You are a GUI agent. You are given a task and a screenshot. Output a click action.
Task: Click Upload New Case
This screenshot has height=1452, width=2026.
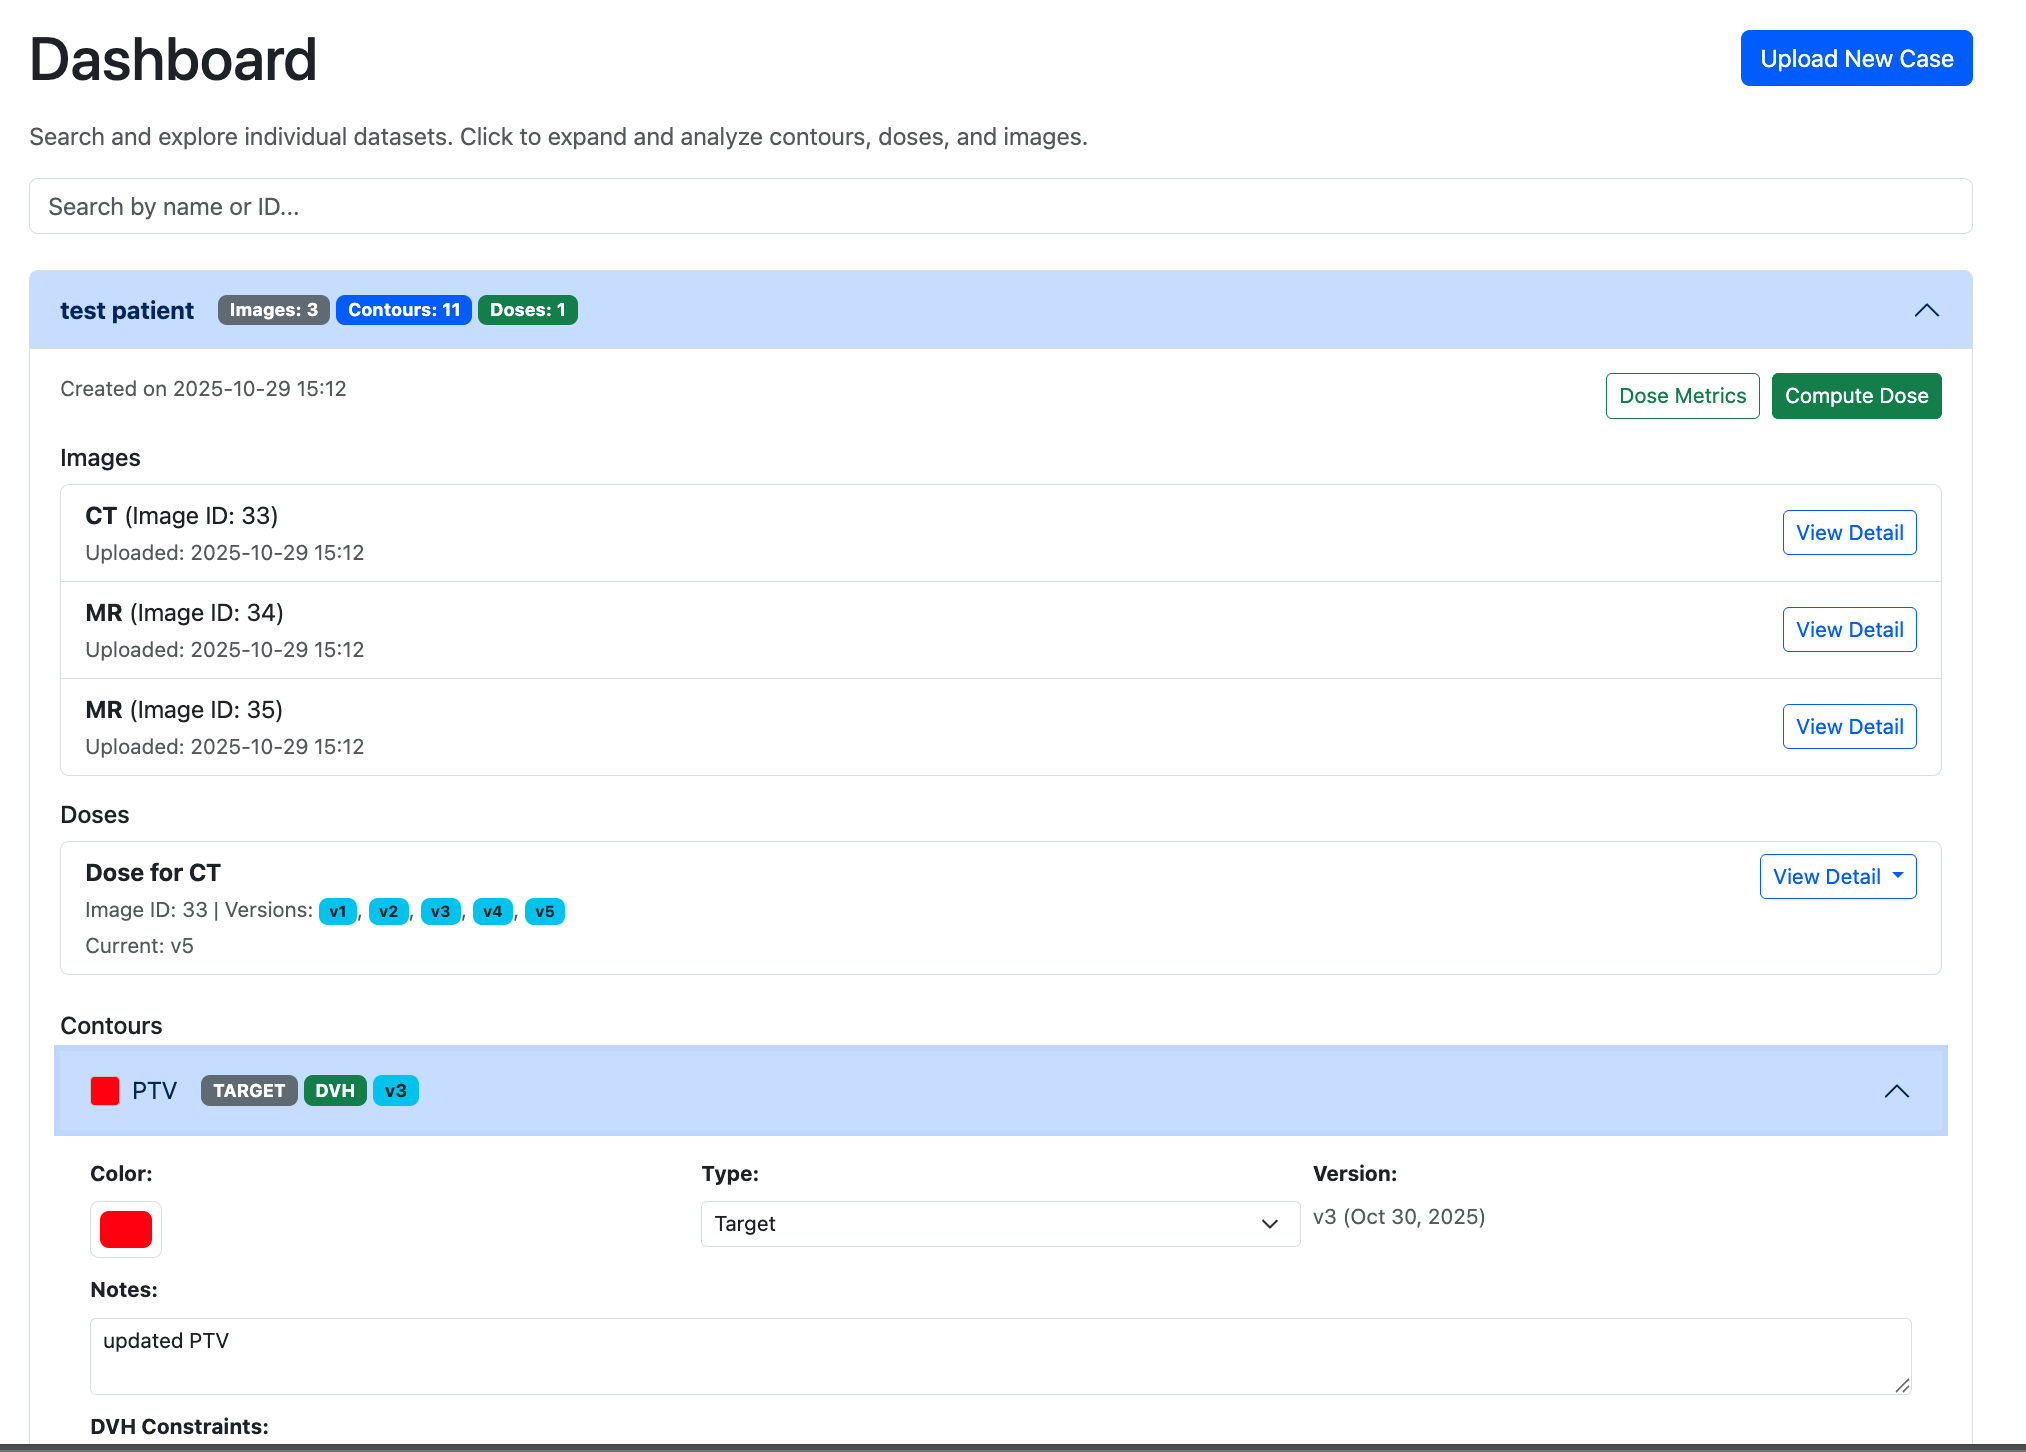(1856, 57)
